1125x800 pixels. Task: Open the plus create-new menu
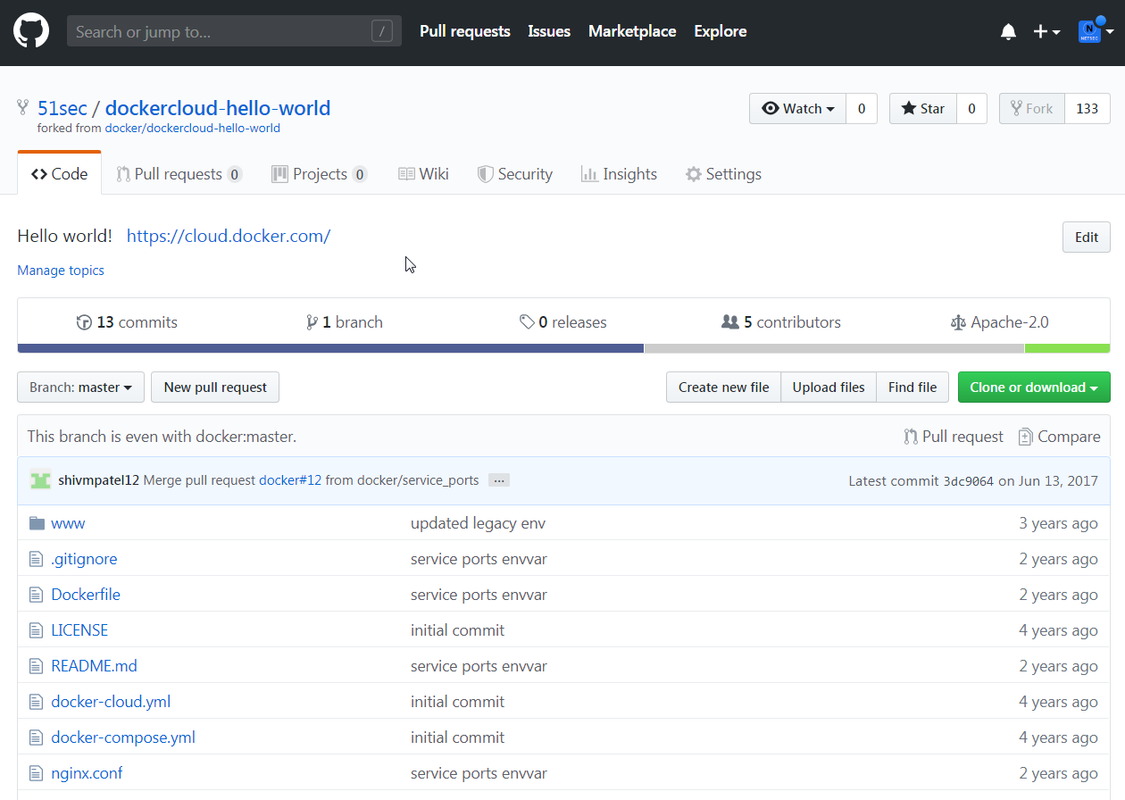1046,32
